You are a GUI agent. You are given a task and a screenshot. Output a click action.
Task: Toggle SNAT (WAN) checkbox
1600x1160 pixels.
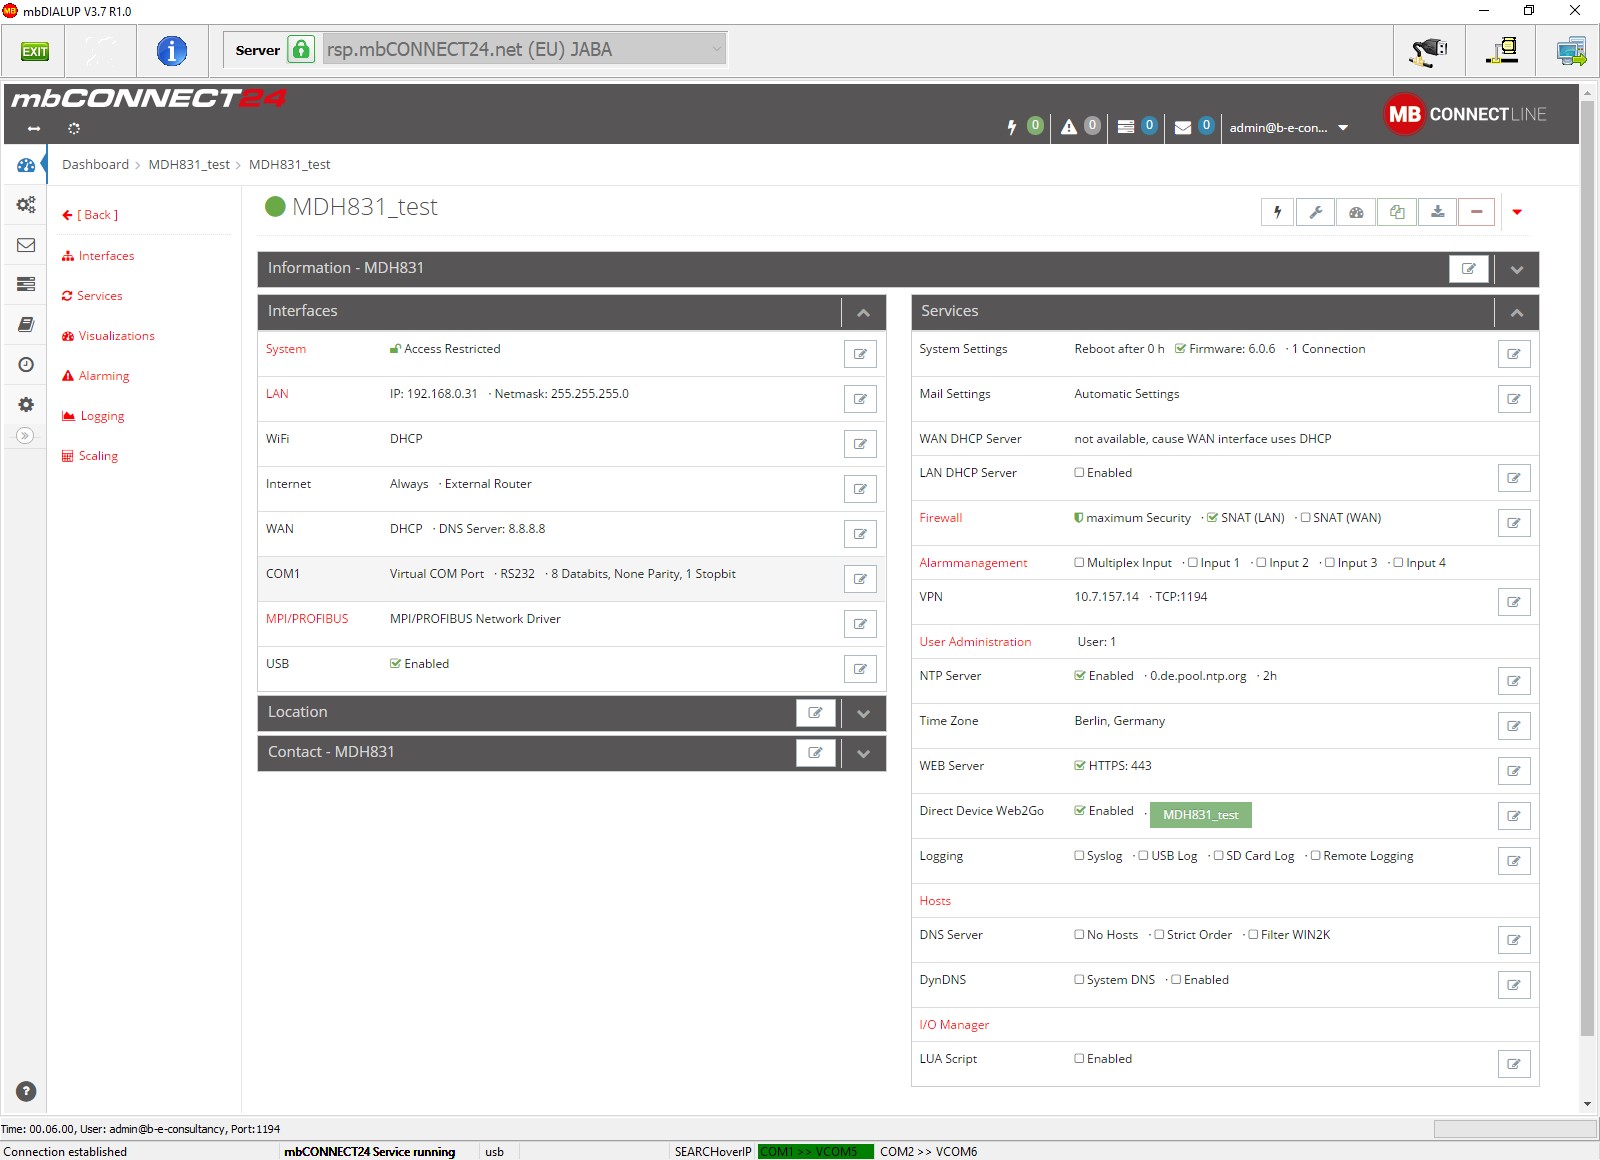pyautogui.click(x=1305, y=518)
